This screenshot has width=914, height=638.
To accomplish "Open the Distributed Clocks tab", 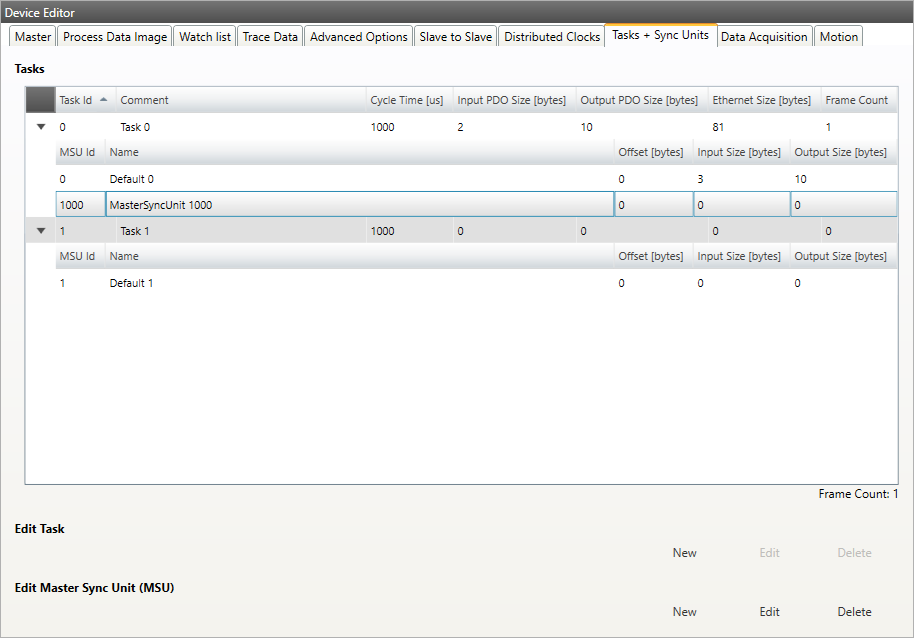I will pos(552,37).
